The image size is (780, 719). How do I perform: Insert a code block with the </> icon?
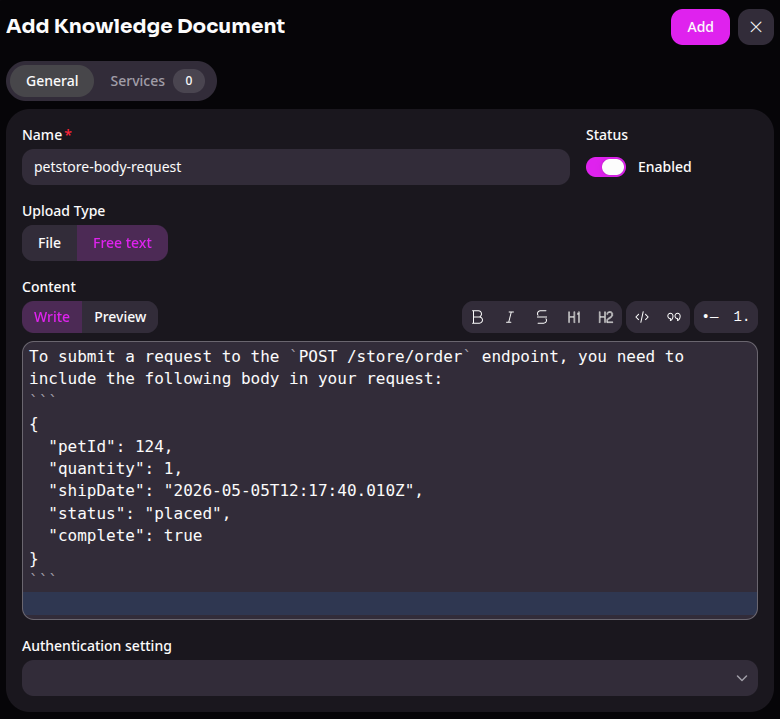(642, 317)
